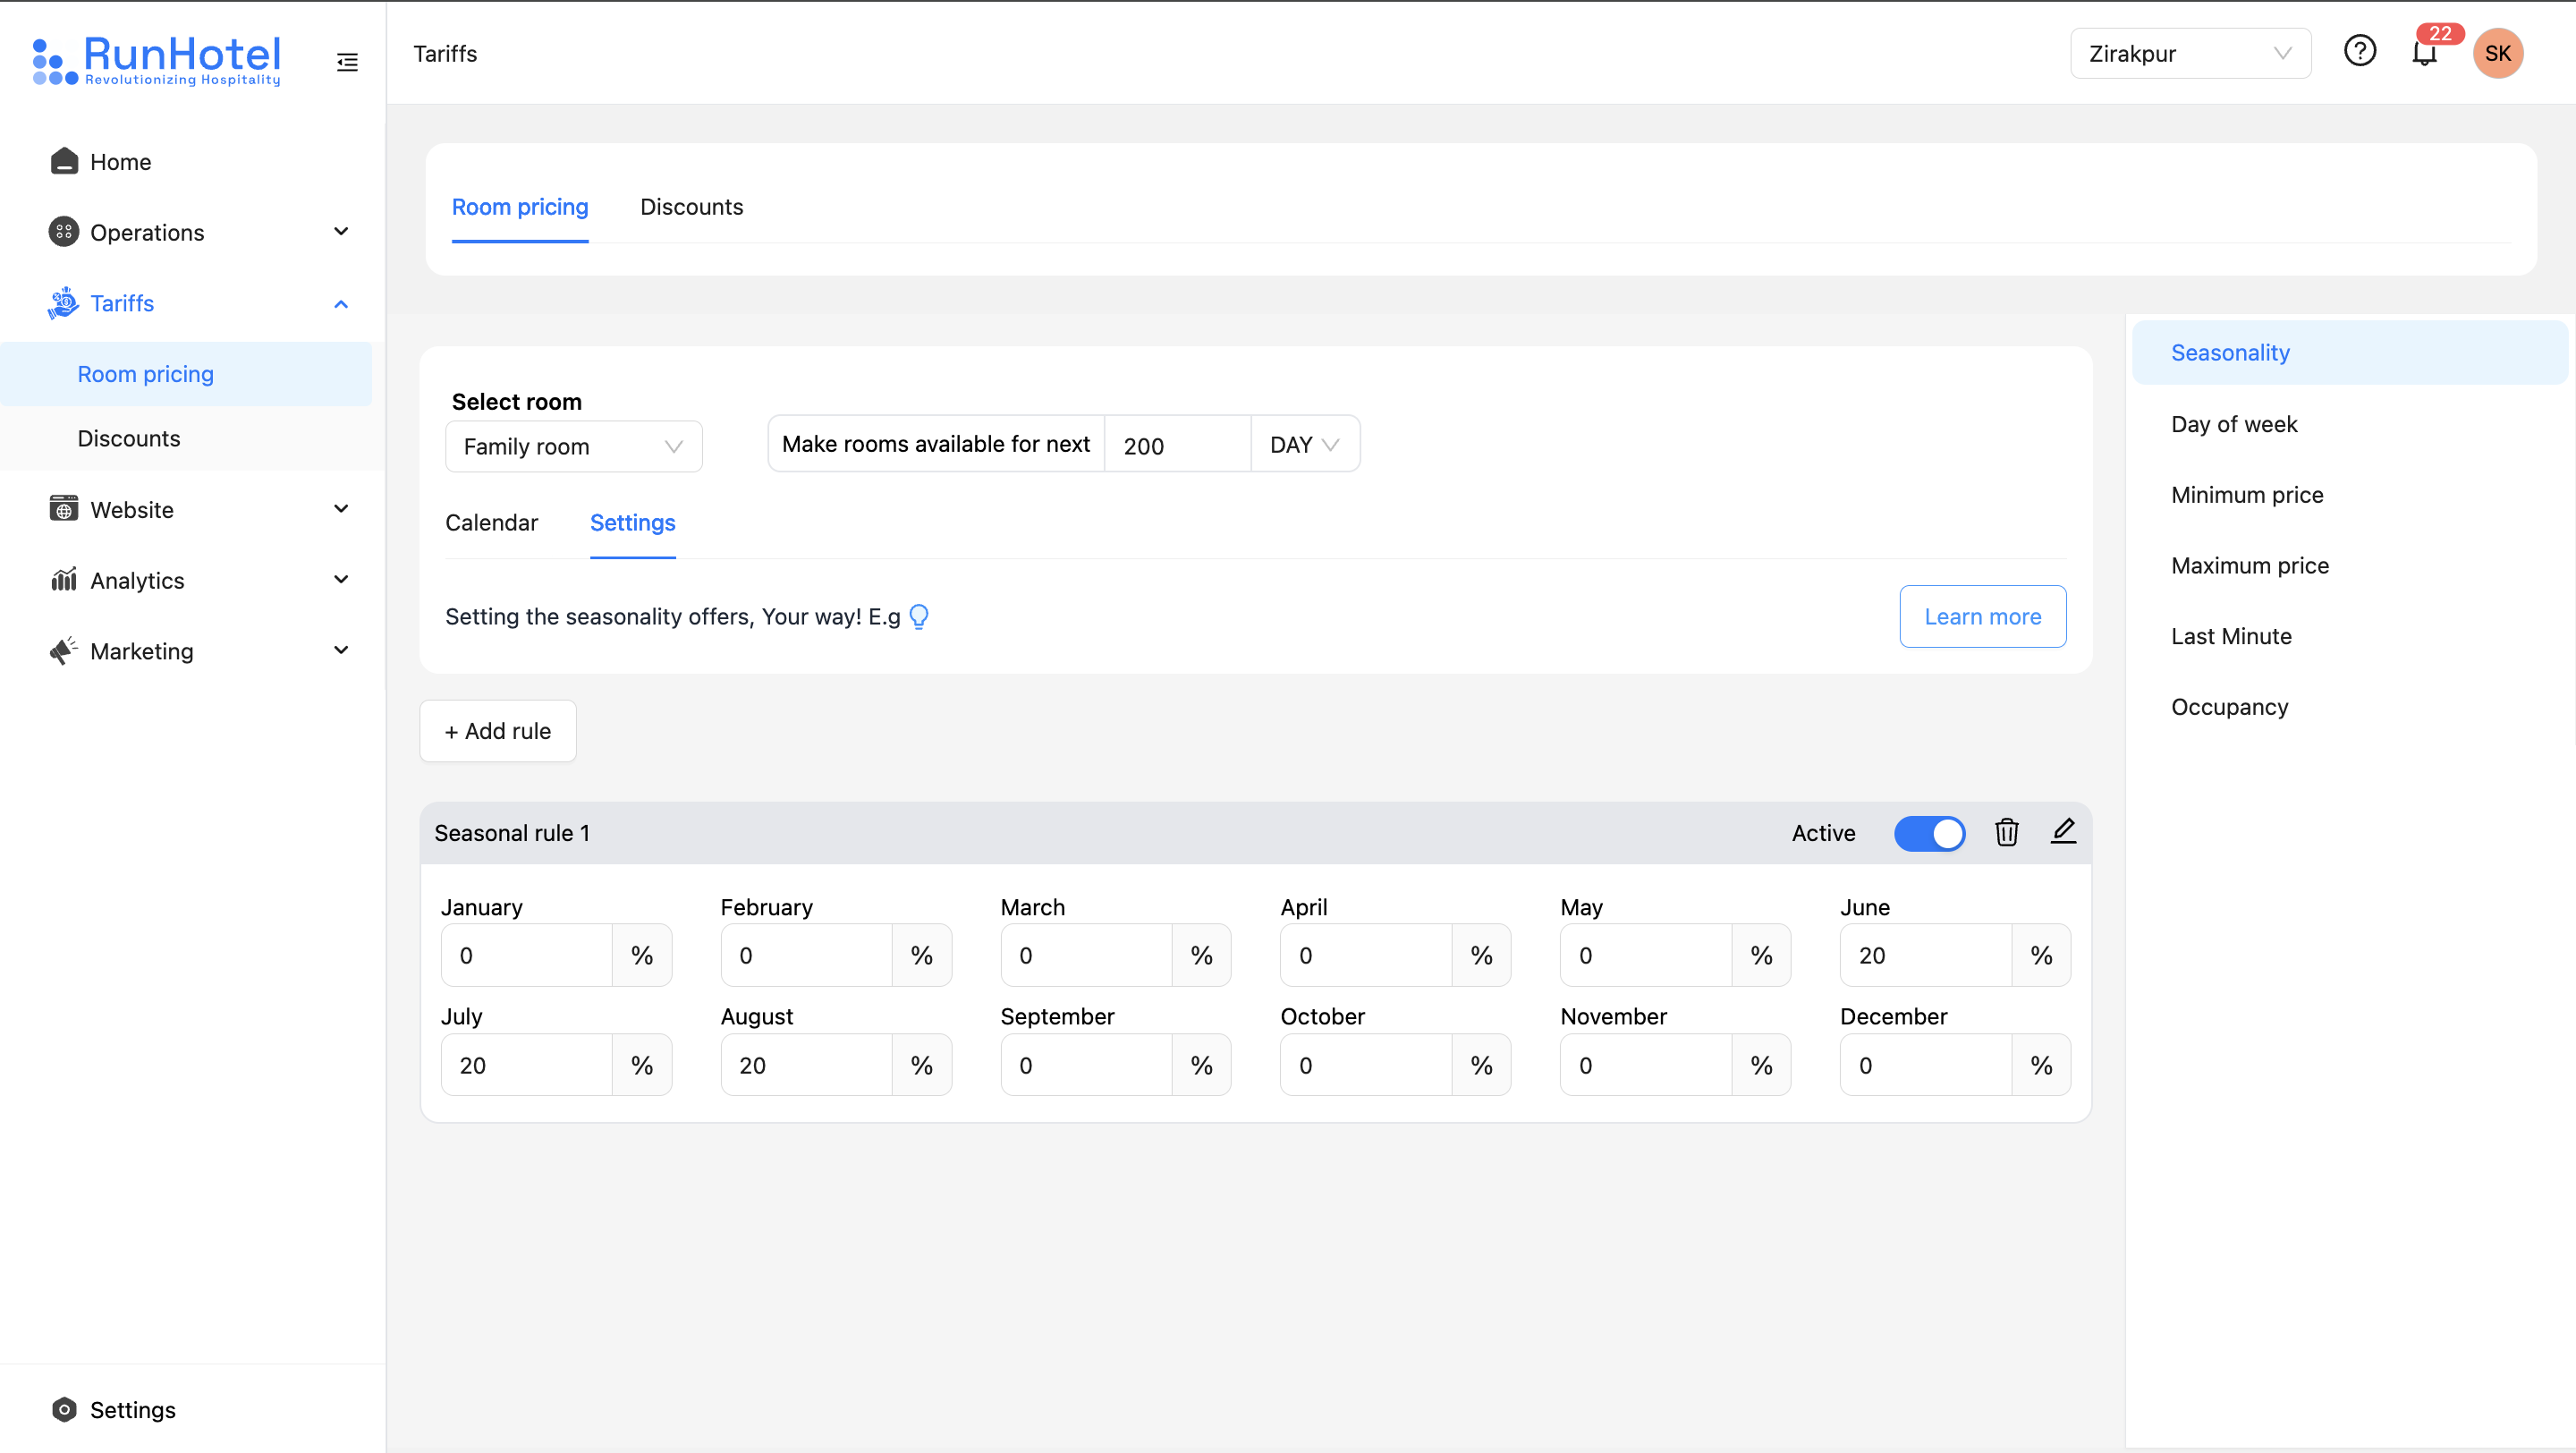Click the February percentage field
Image resolution: width=2576 pixels, height=1453 pixels.
click(x=806, y=955)
